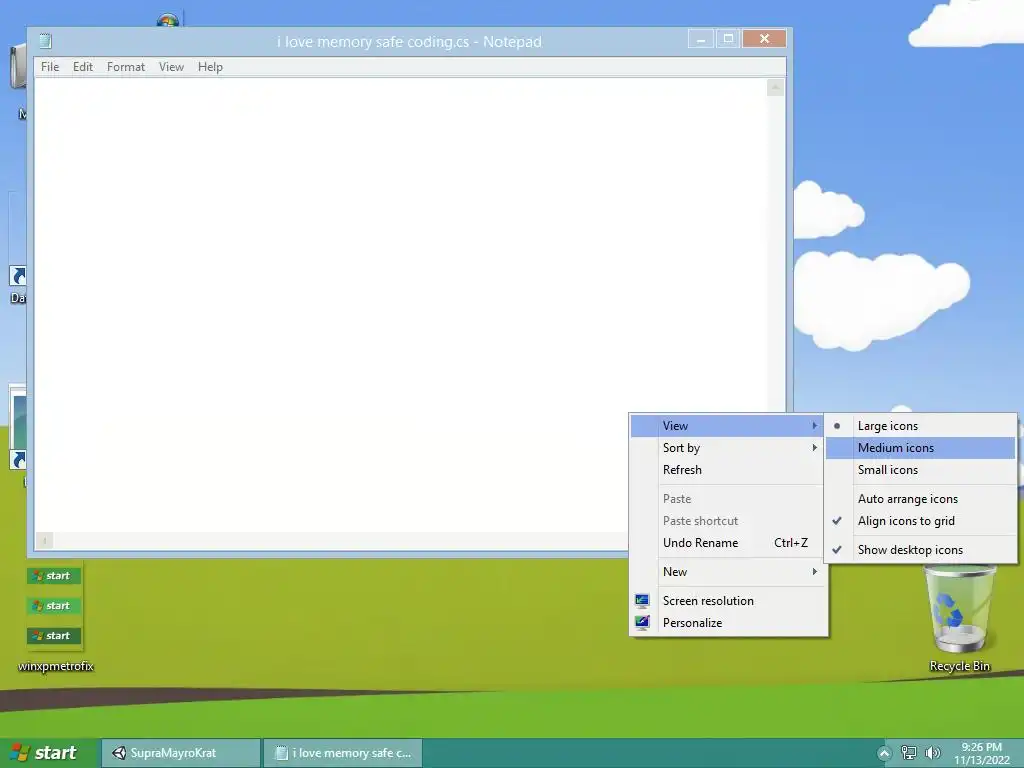This screenshot has height=768, width=1024.
Task: Maximize the Notepad window
Action: (728, 39)
